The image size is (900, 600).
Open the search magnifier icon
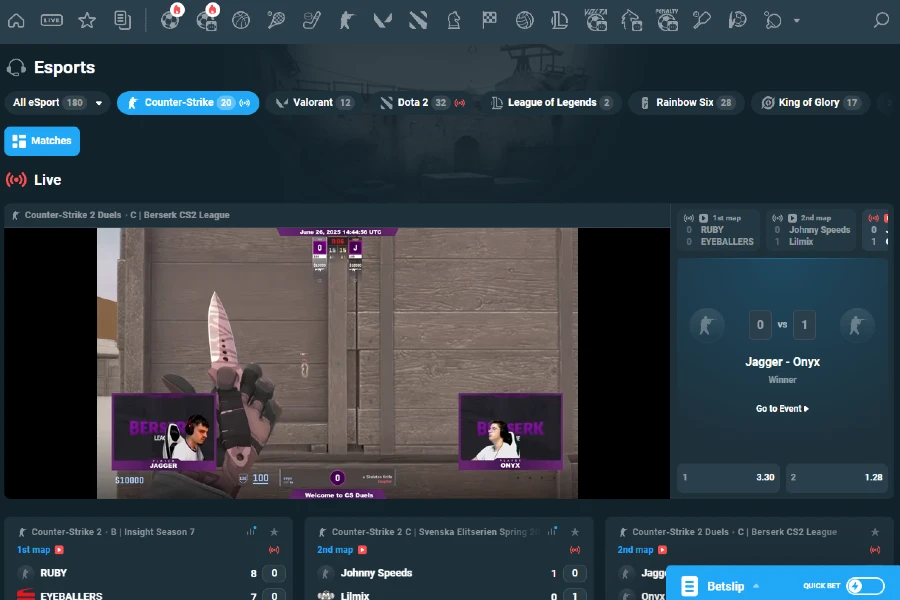point(880,20)
